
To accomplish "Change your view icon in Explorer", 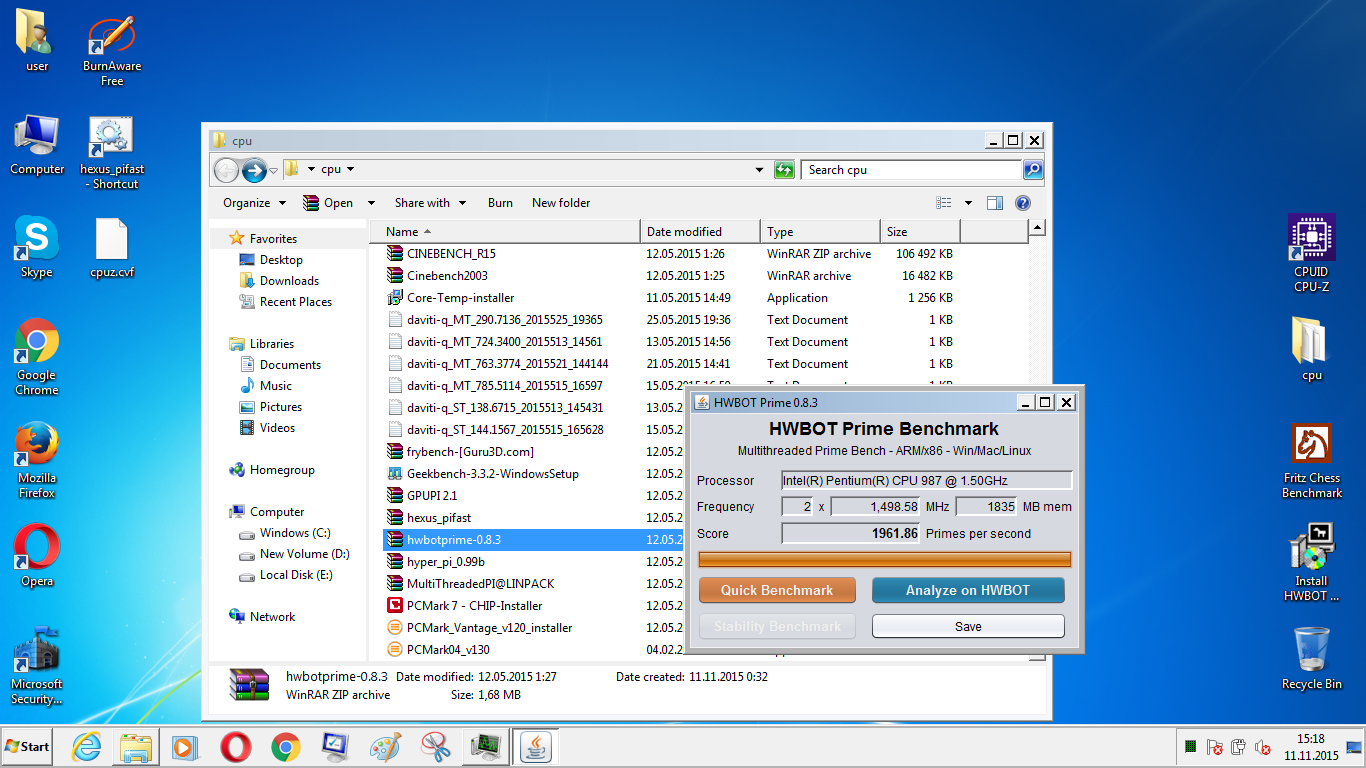I will point(944,203).
